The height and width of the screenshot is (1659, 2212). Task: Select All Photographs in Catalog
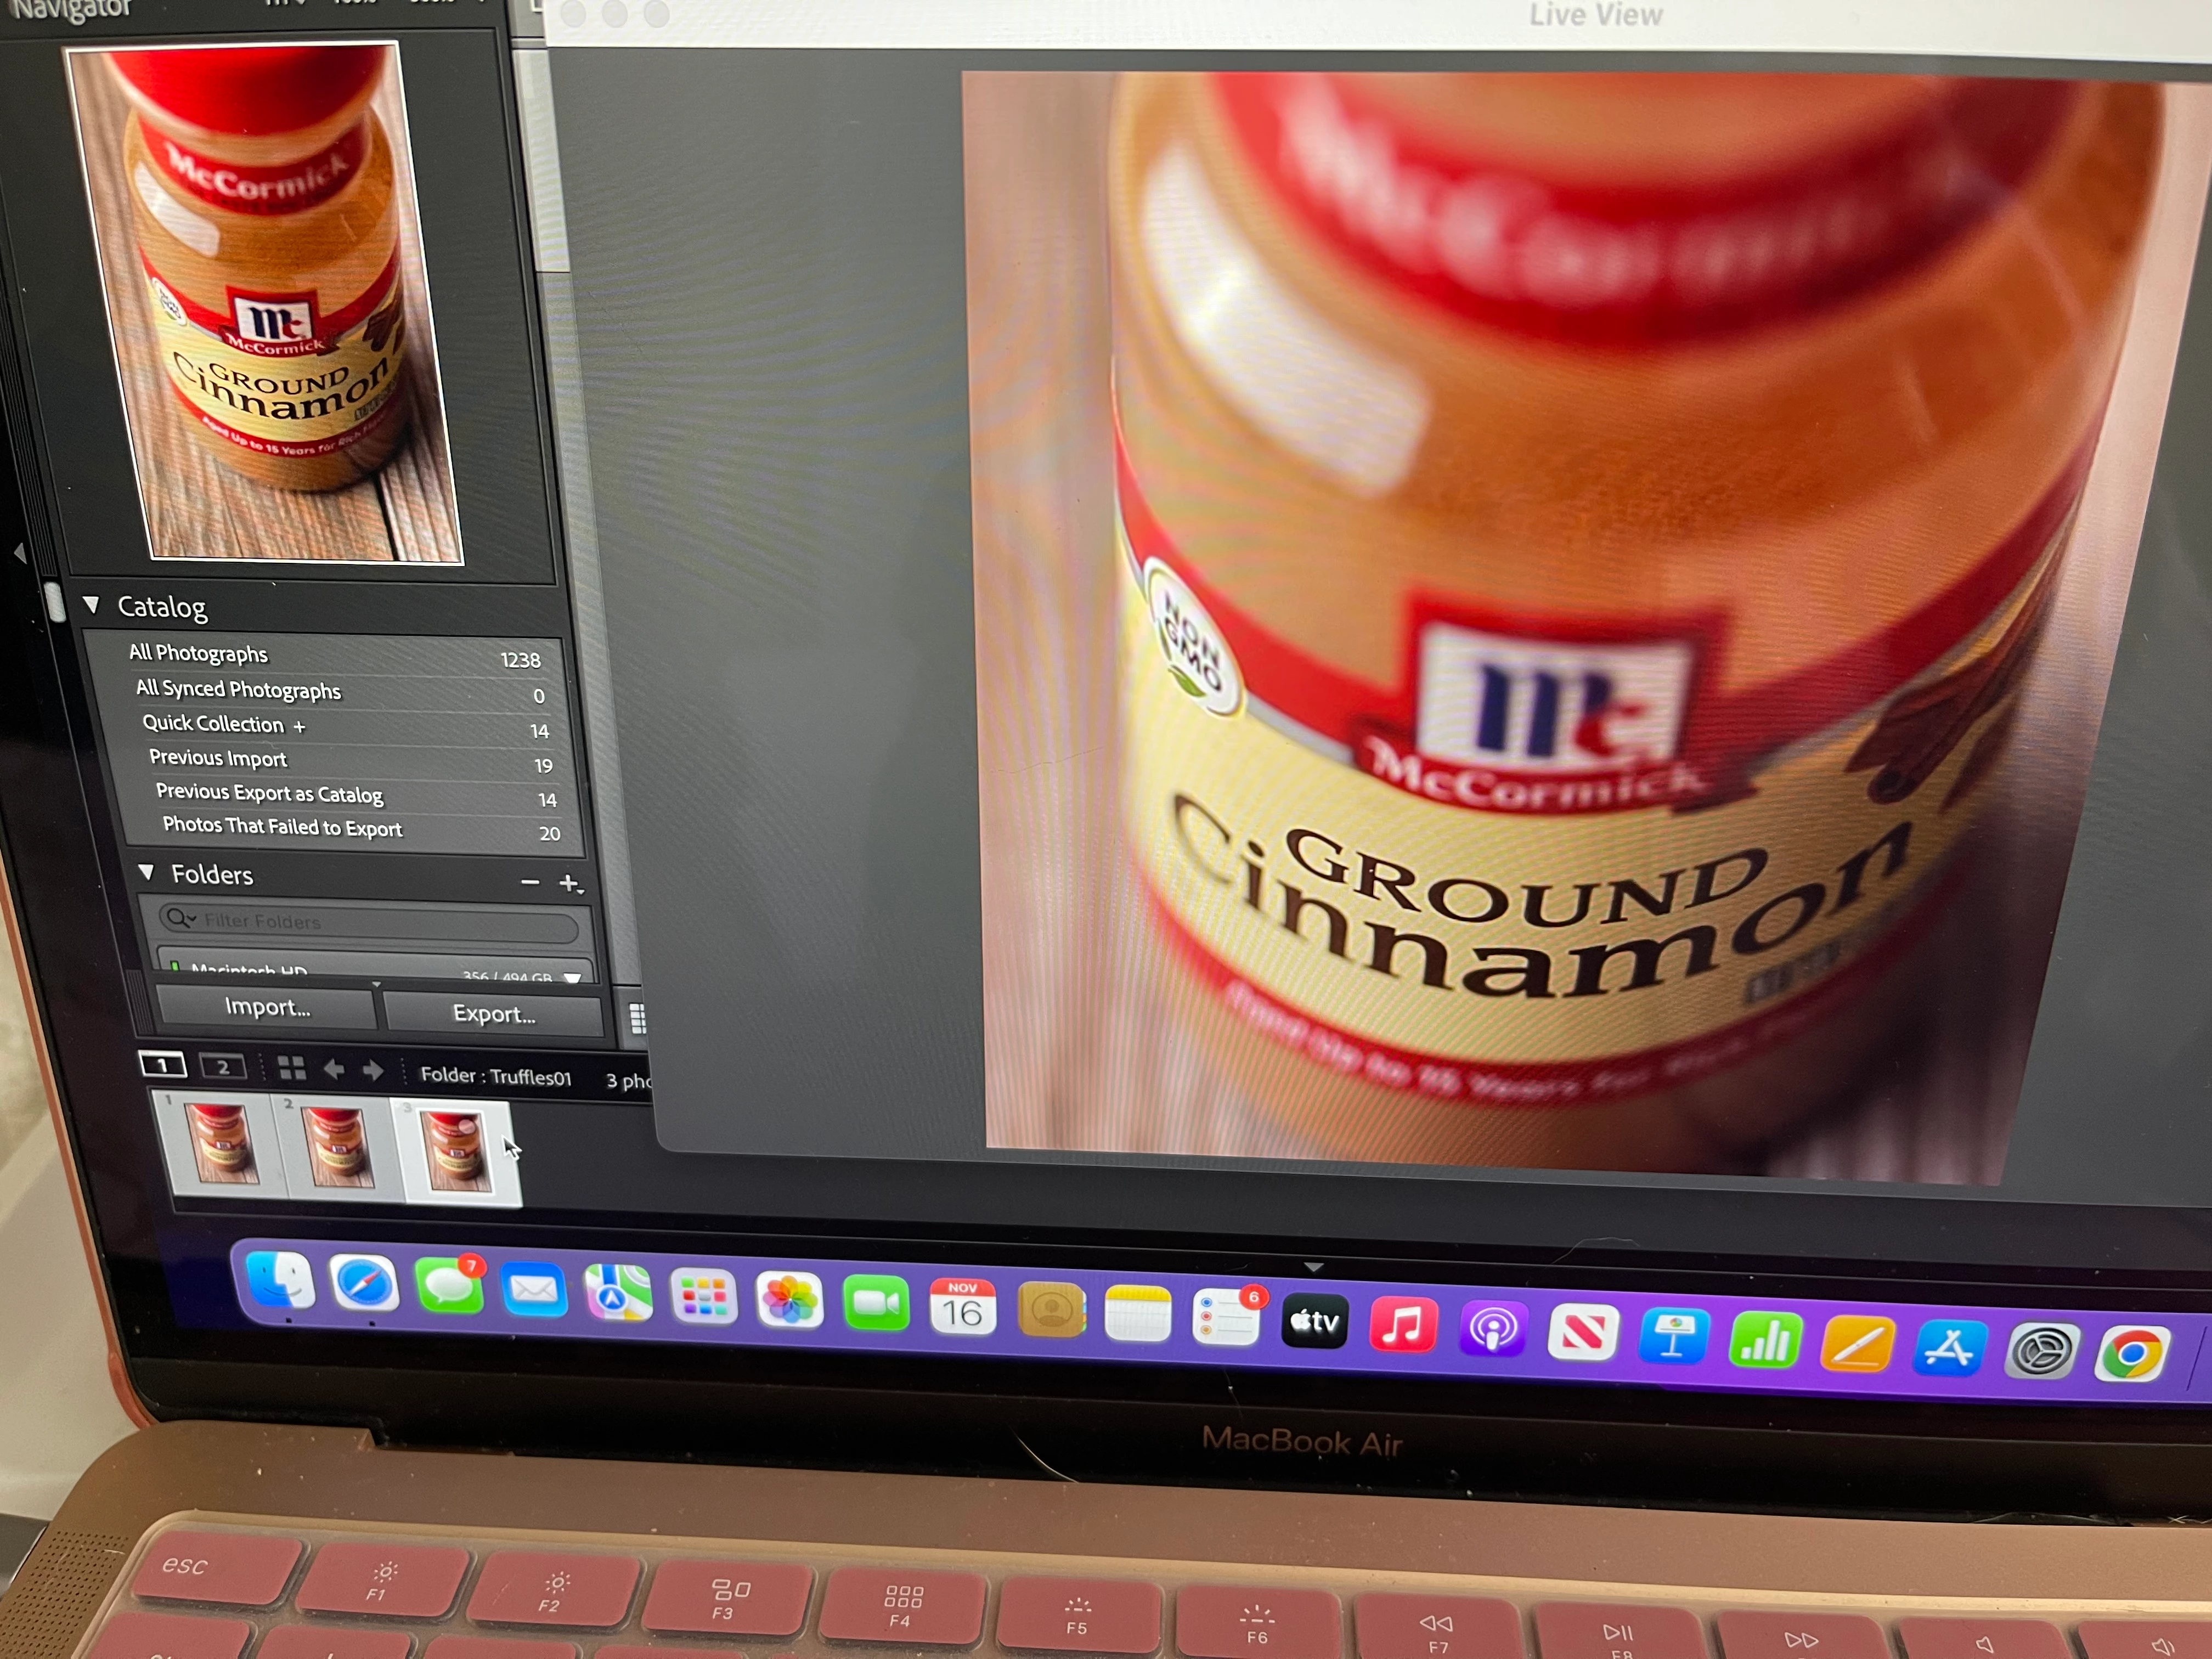198,654
